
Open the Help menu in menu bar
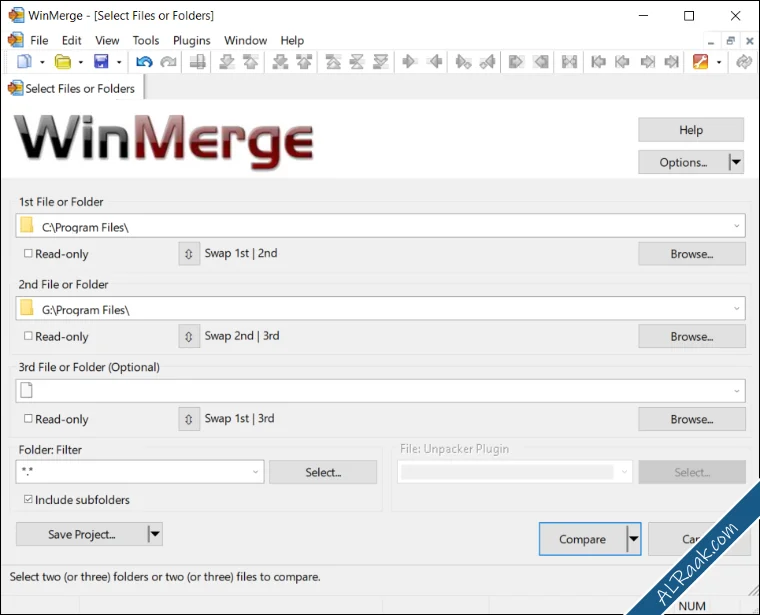point(292,40)
